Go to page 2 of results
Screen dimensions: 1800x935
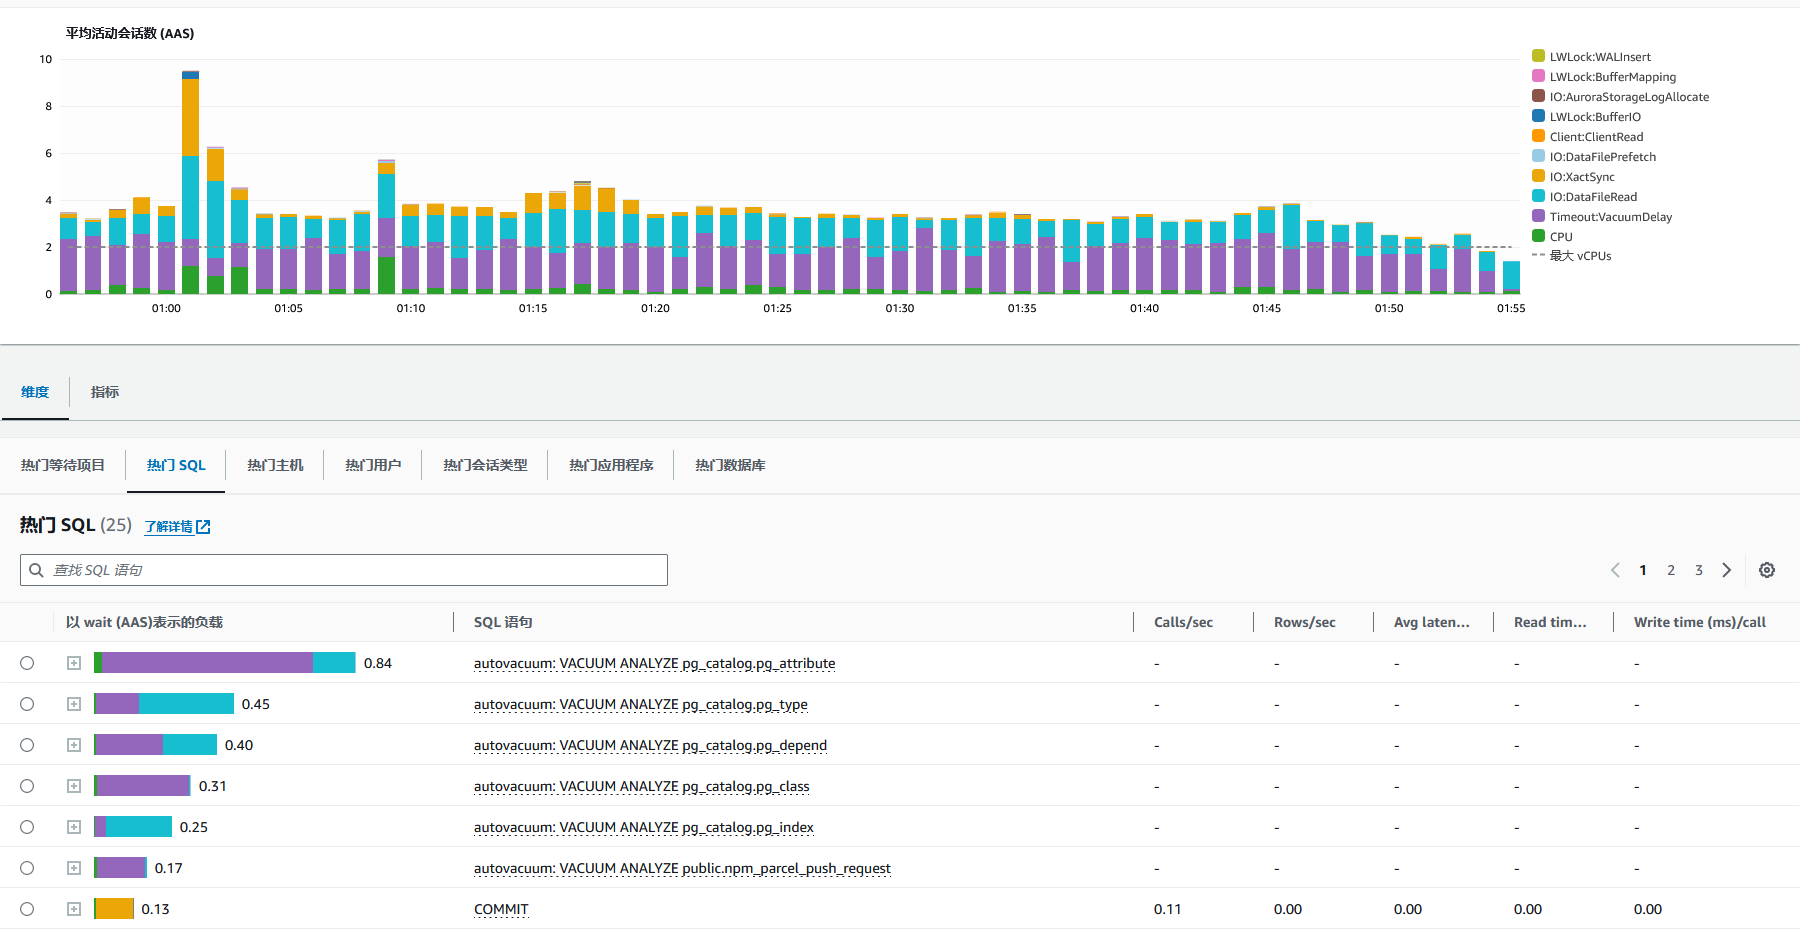coord(1671,570)
